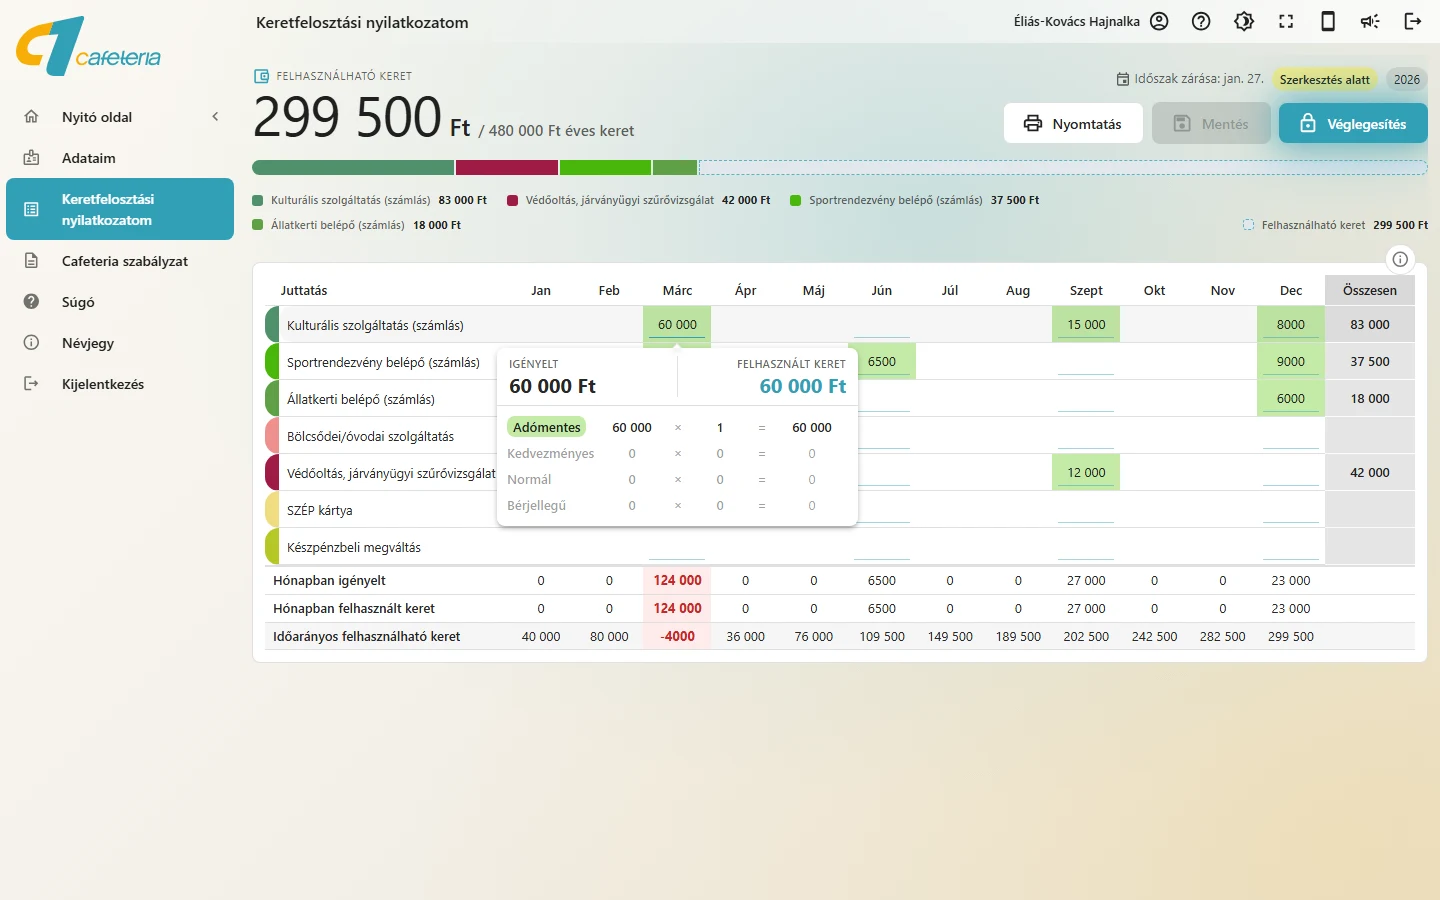Click the help question mark icon in header

tap(1201, 21)
